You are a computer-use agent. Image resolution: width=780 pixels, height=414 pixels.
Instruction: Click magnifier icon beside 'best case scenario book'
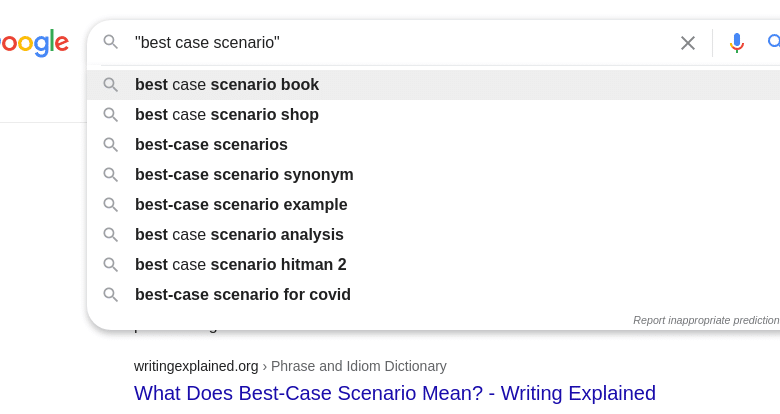click(x=111, y=85)
